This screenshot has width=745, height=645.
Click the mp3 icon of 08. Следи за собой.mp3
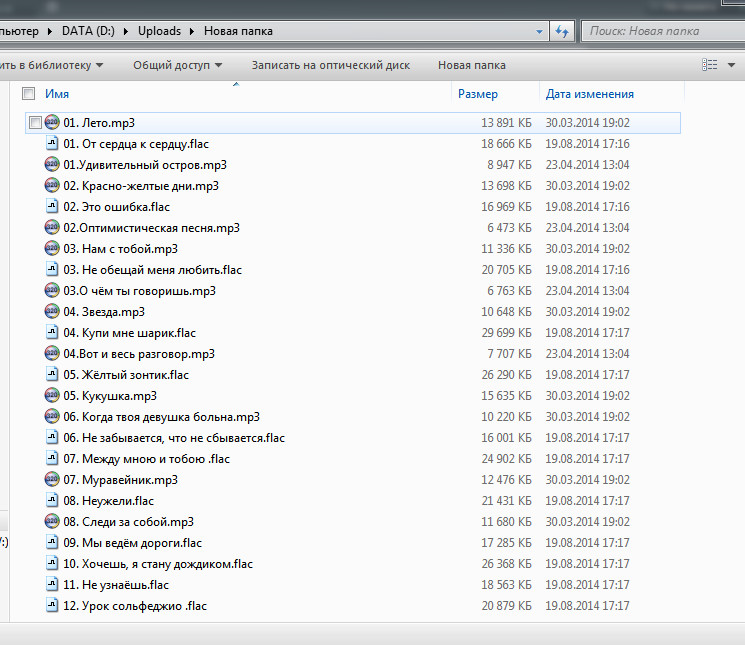(x=52, y=522)
